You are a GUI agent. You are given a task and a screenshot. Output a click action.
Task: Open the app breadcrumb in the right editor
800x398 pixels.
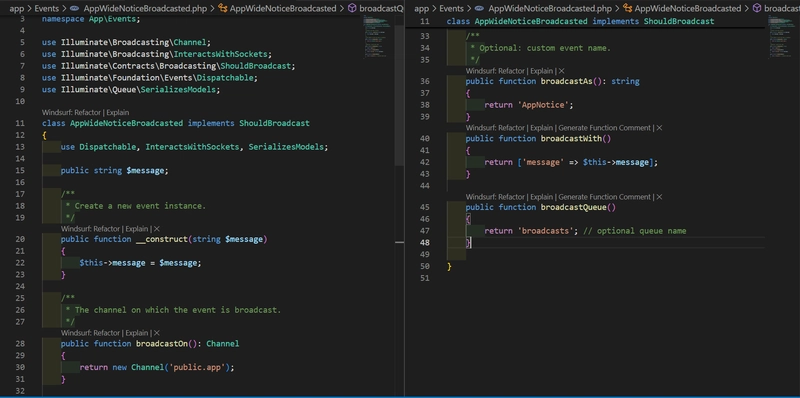point(421,8)
